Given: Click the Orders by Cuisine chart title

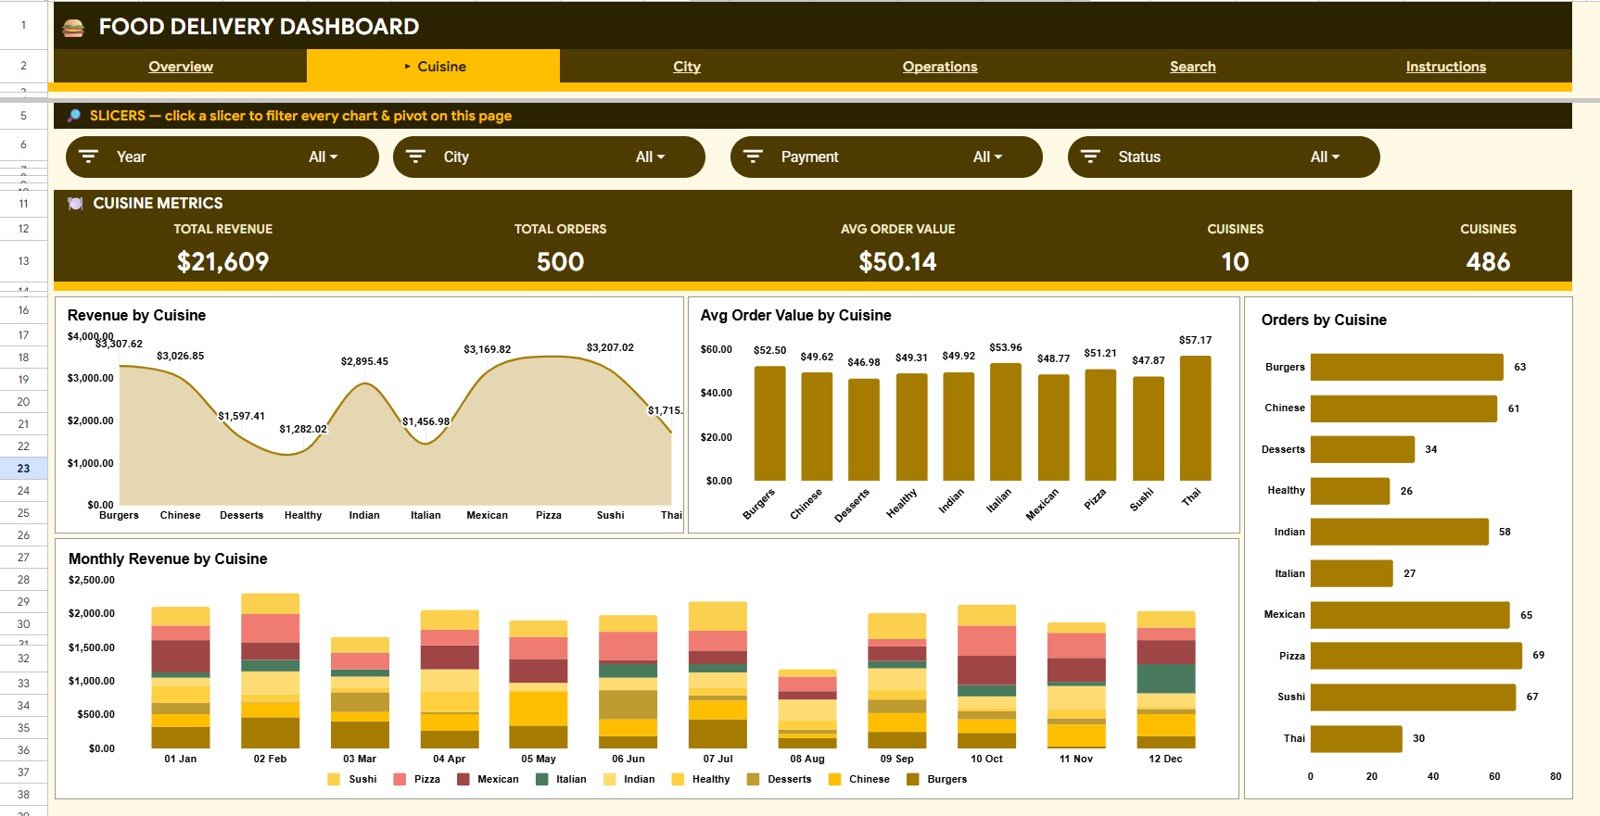Looking at the screenshot, I should click(1324, 320).
